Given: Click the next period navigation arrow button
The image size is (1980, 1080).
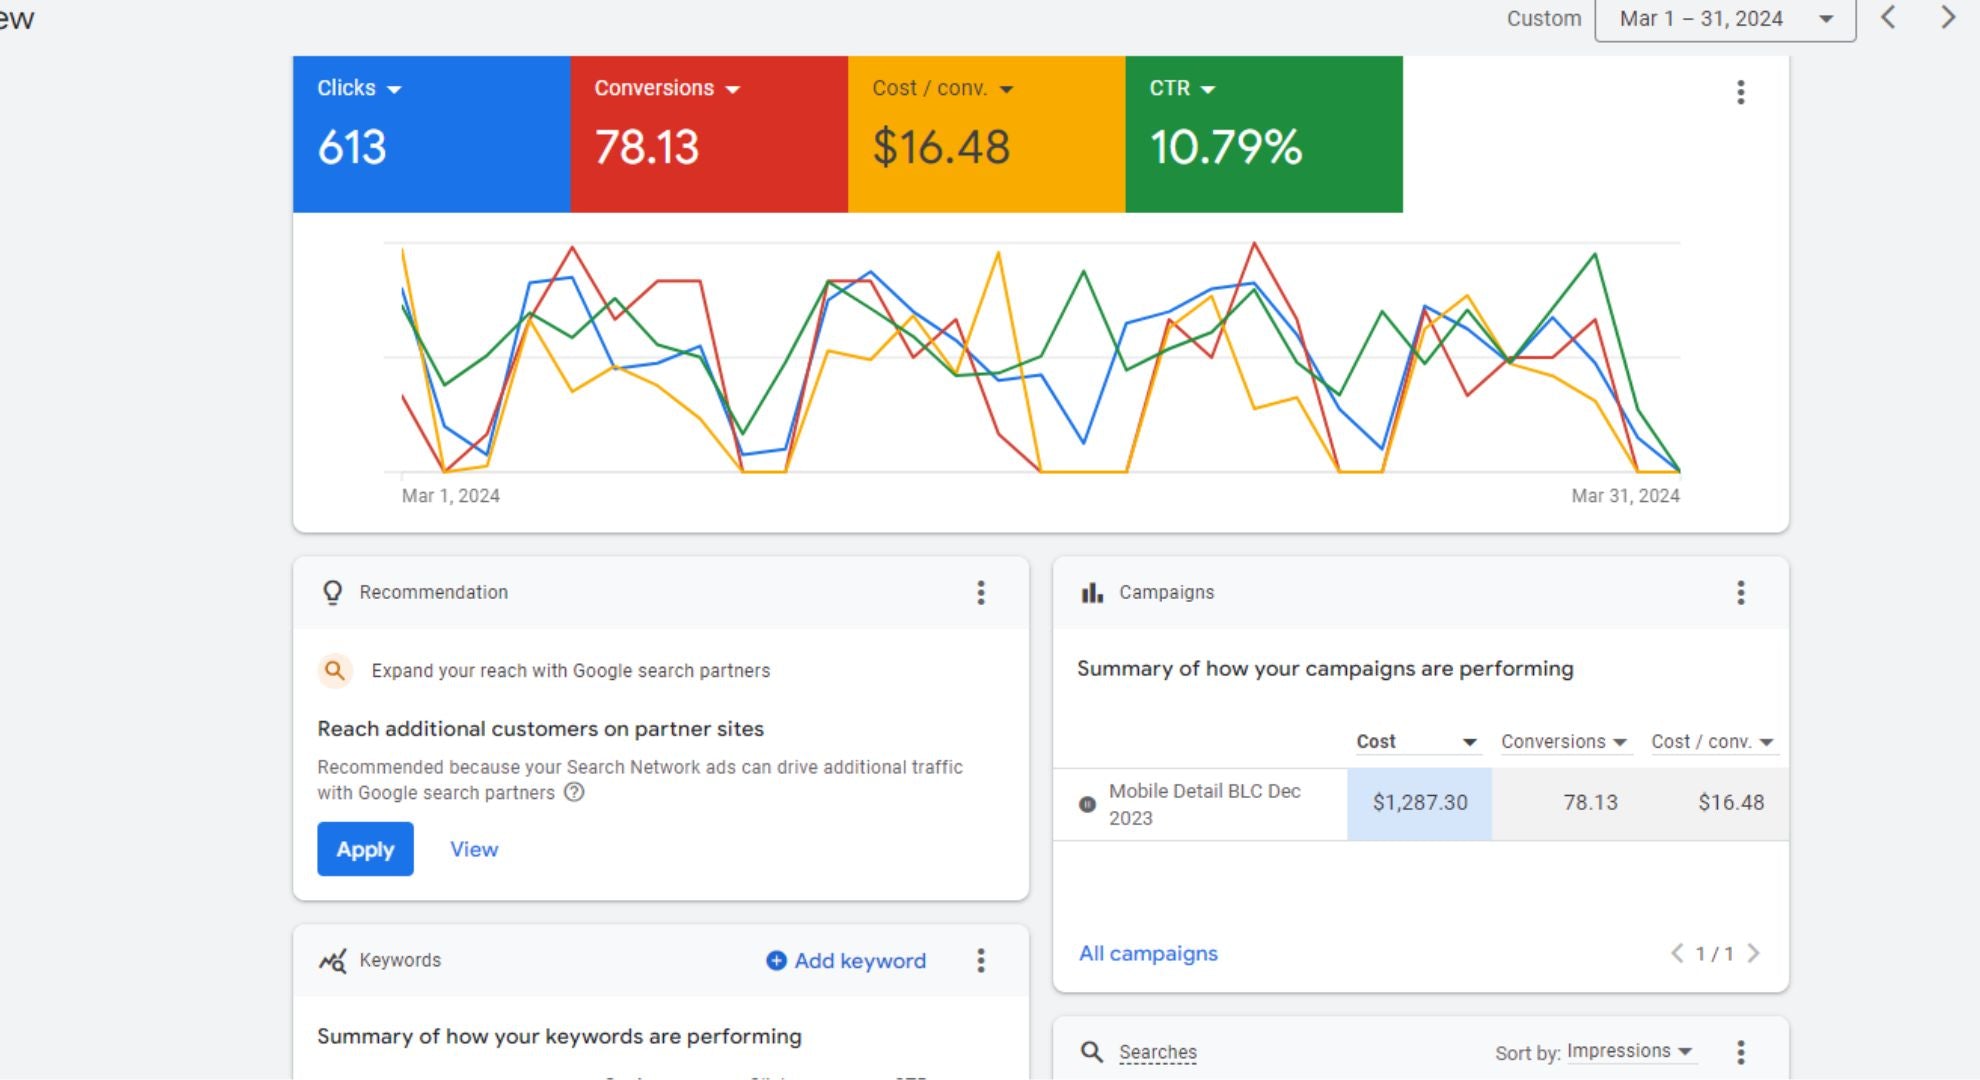Looking at the screenshot, I should [1945, 19].
